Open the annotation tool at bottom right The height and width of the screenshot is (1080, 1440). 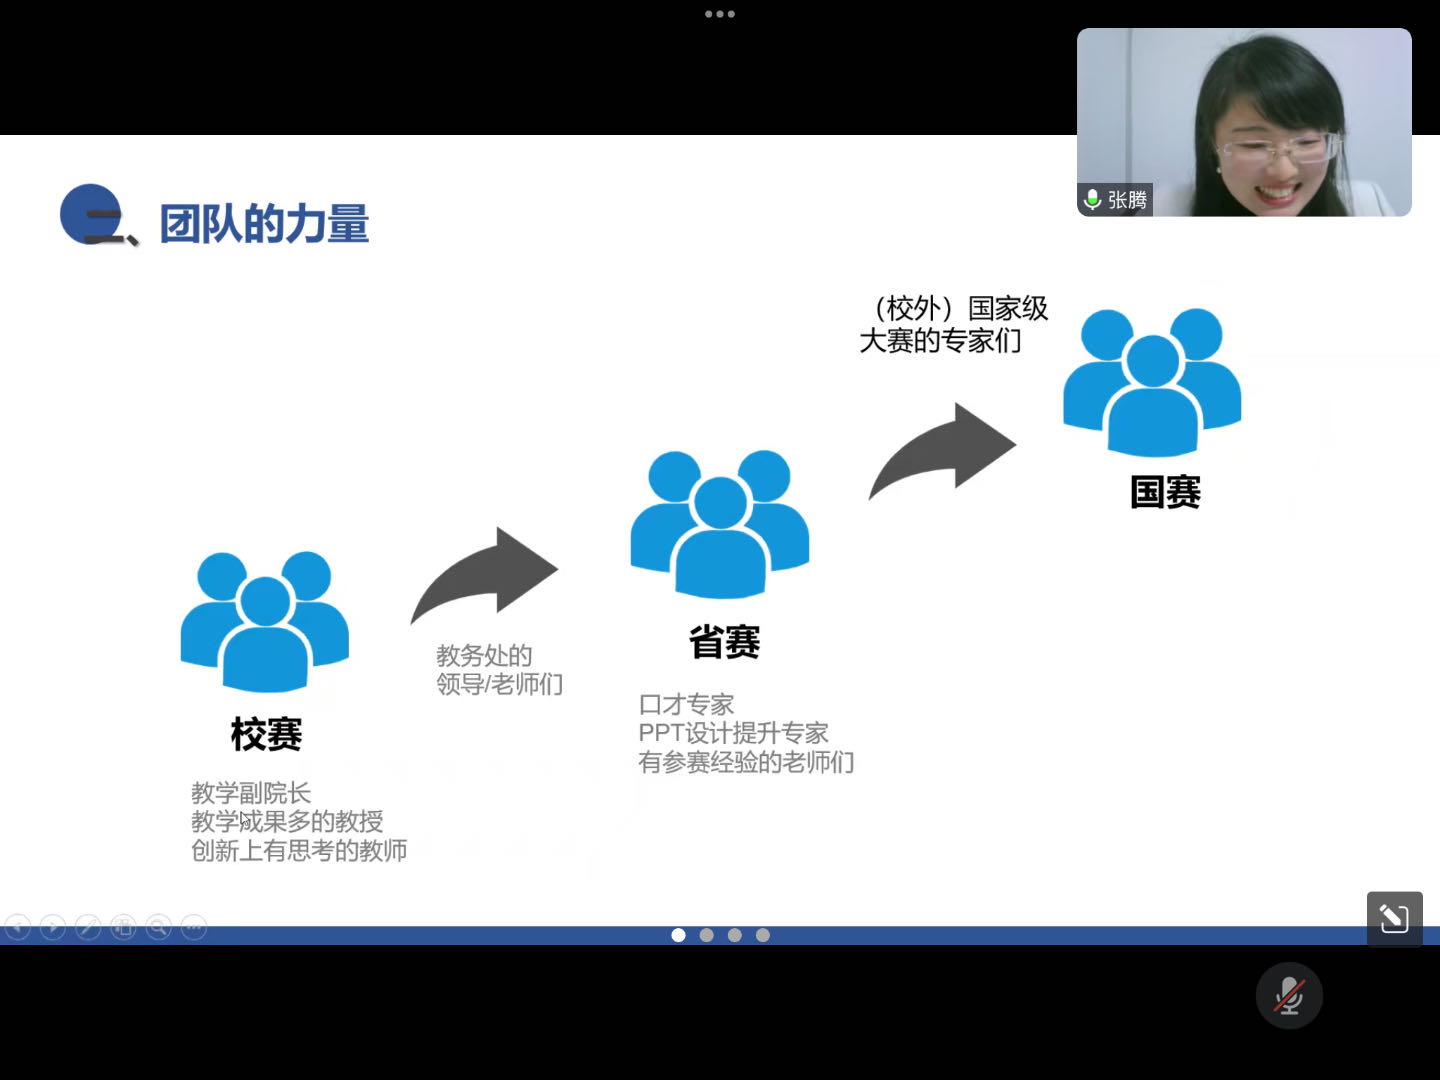[x=1394, y=918]
